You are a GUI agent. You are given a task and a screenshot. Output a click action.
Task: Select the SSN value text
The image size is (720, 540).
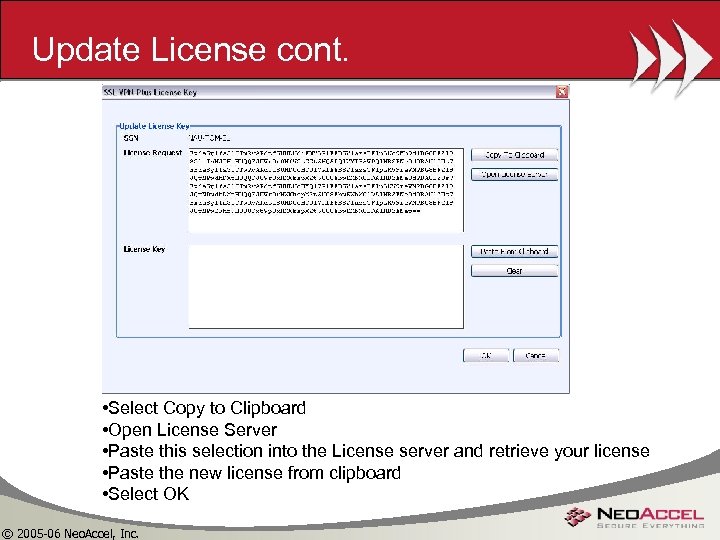209,138
